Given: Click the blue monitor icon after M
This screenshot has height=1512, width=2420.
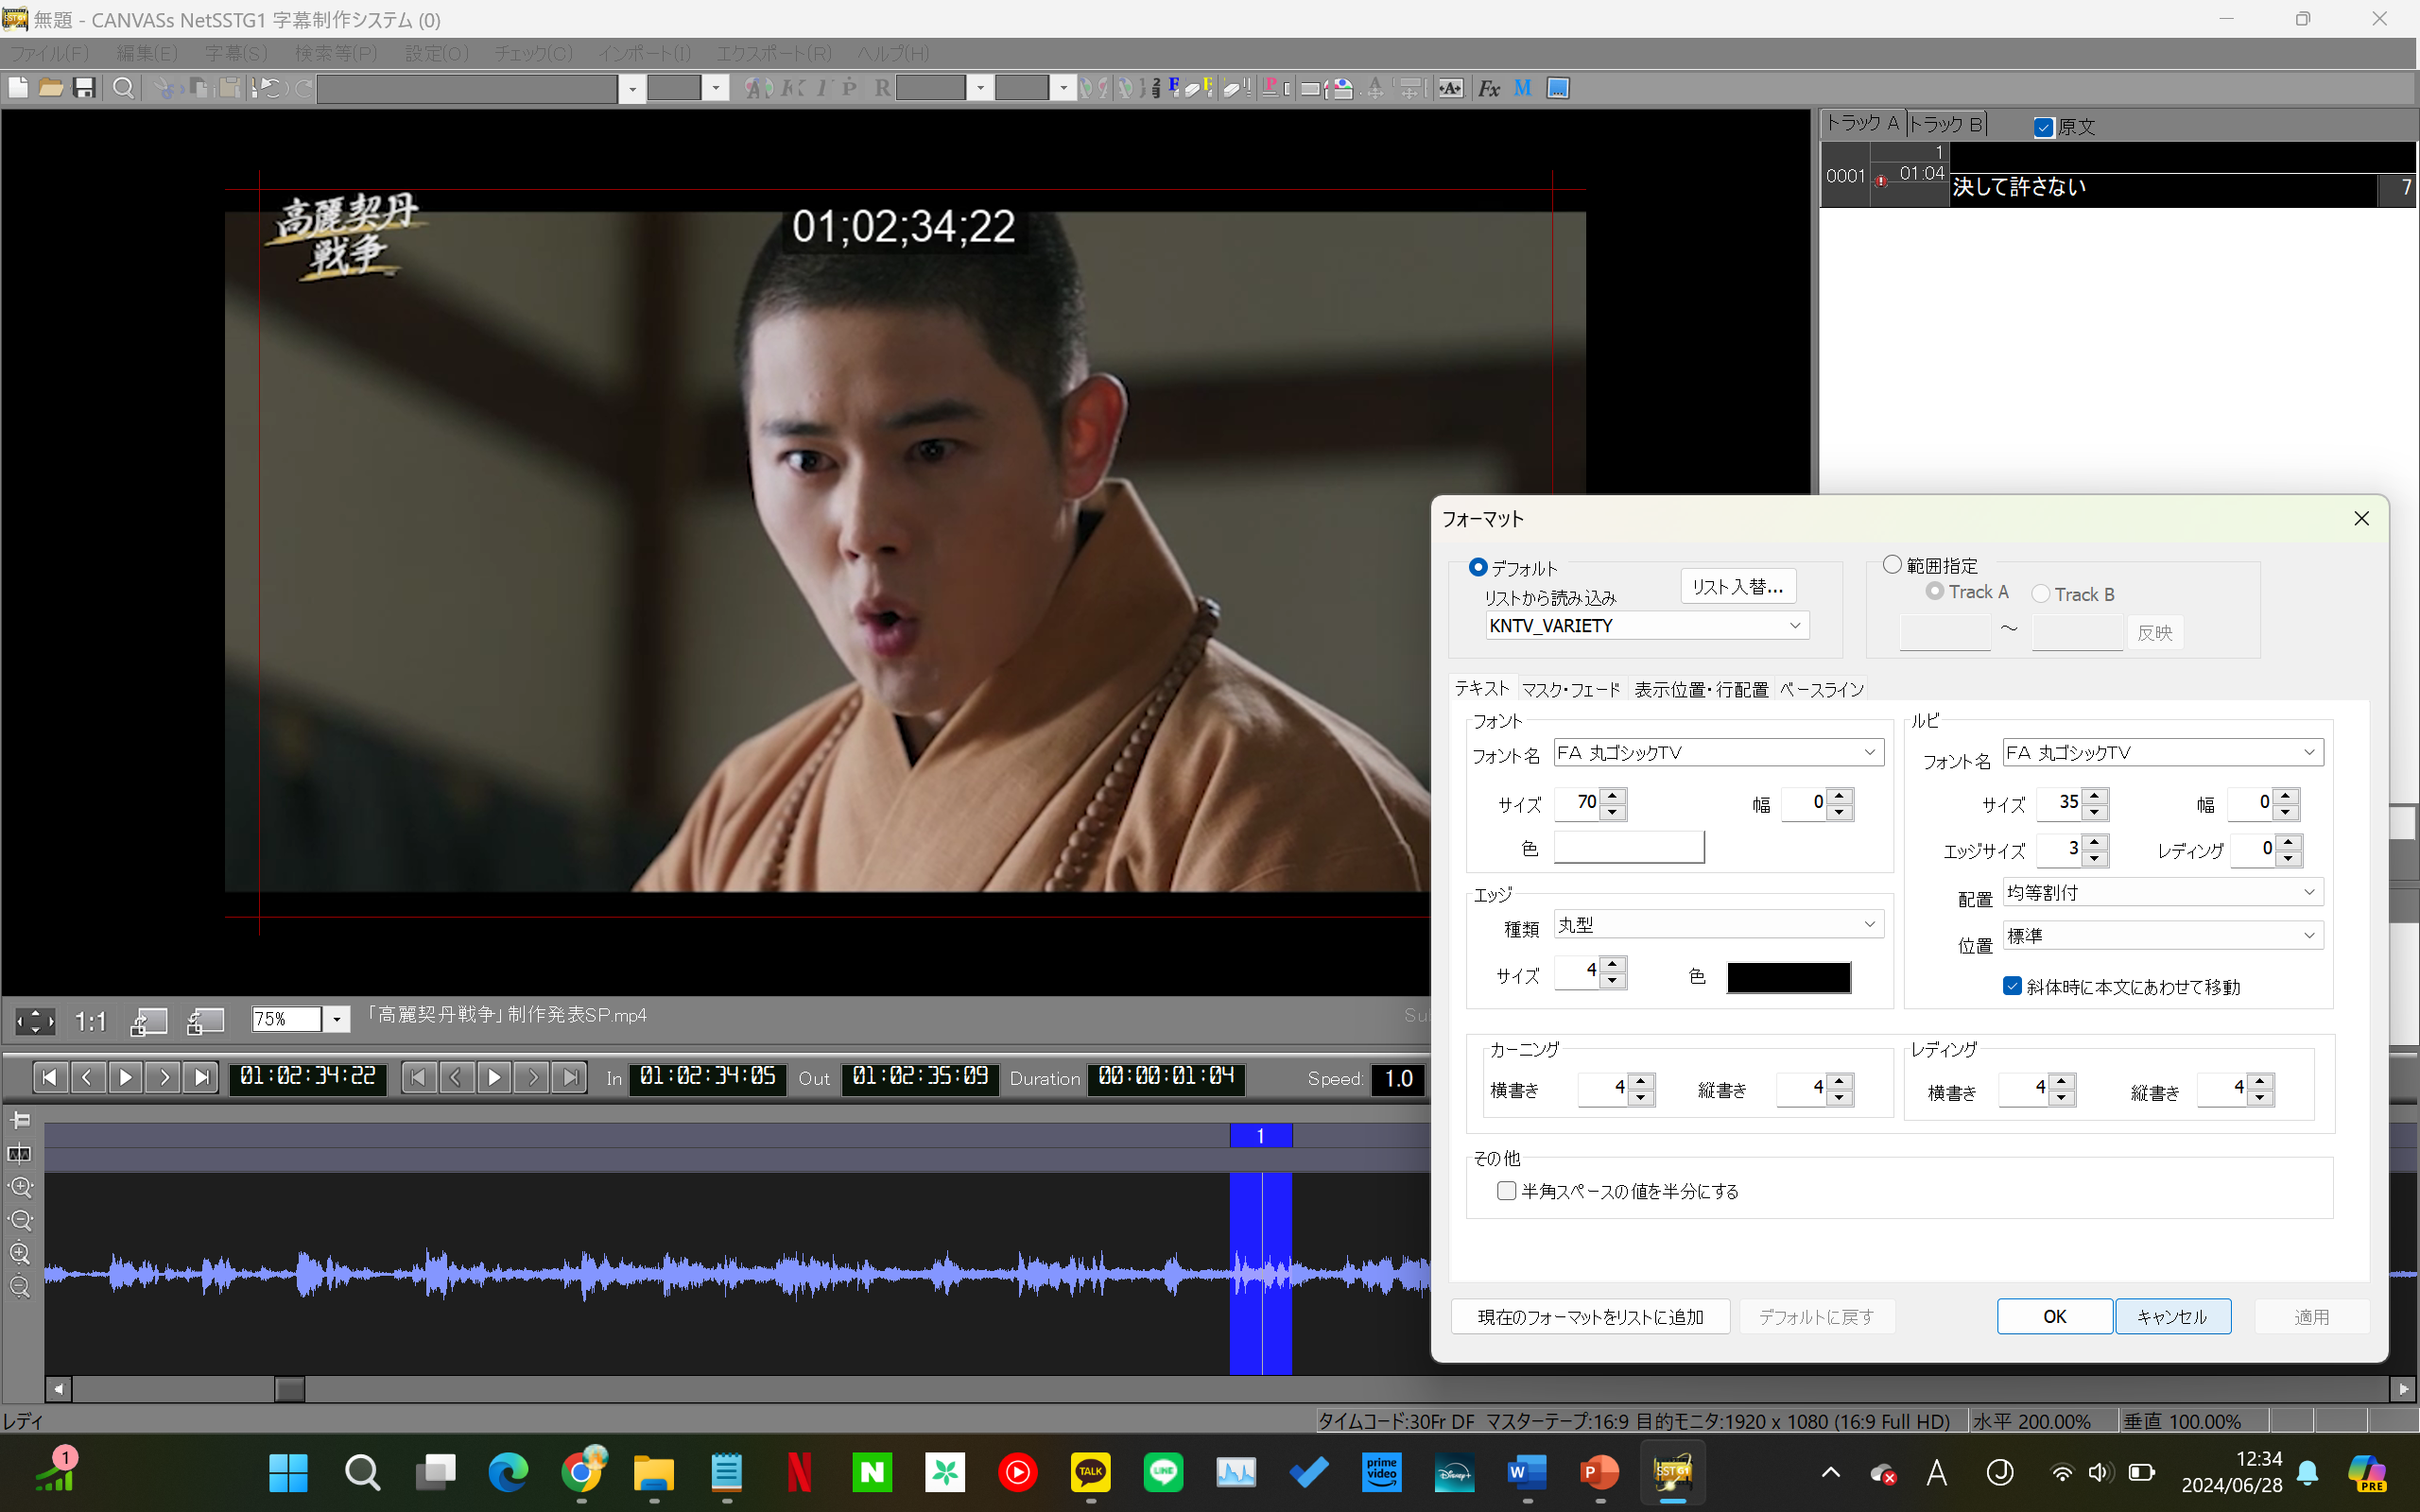Looking at the screenshot, I should 1557,88.
